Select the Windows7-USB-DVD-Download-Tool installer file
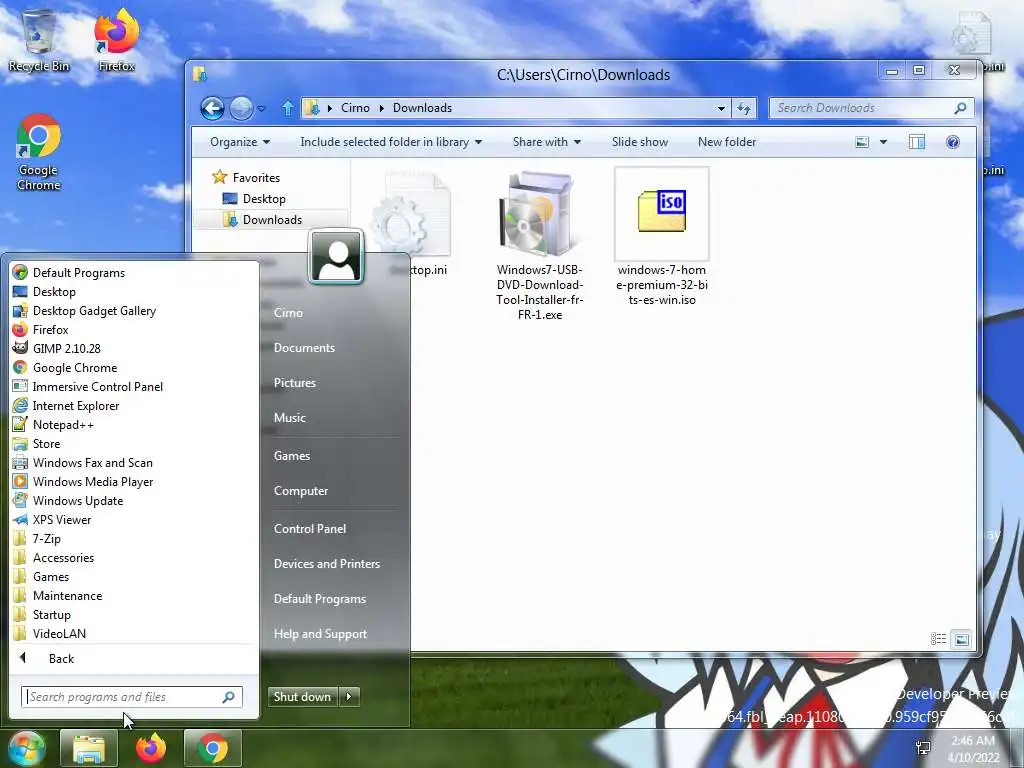The image size is (1024, 768). (x=539, y=246)
